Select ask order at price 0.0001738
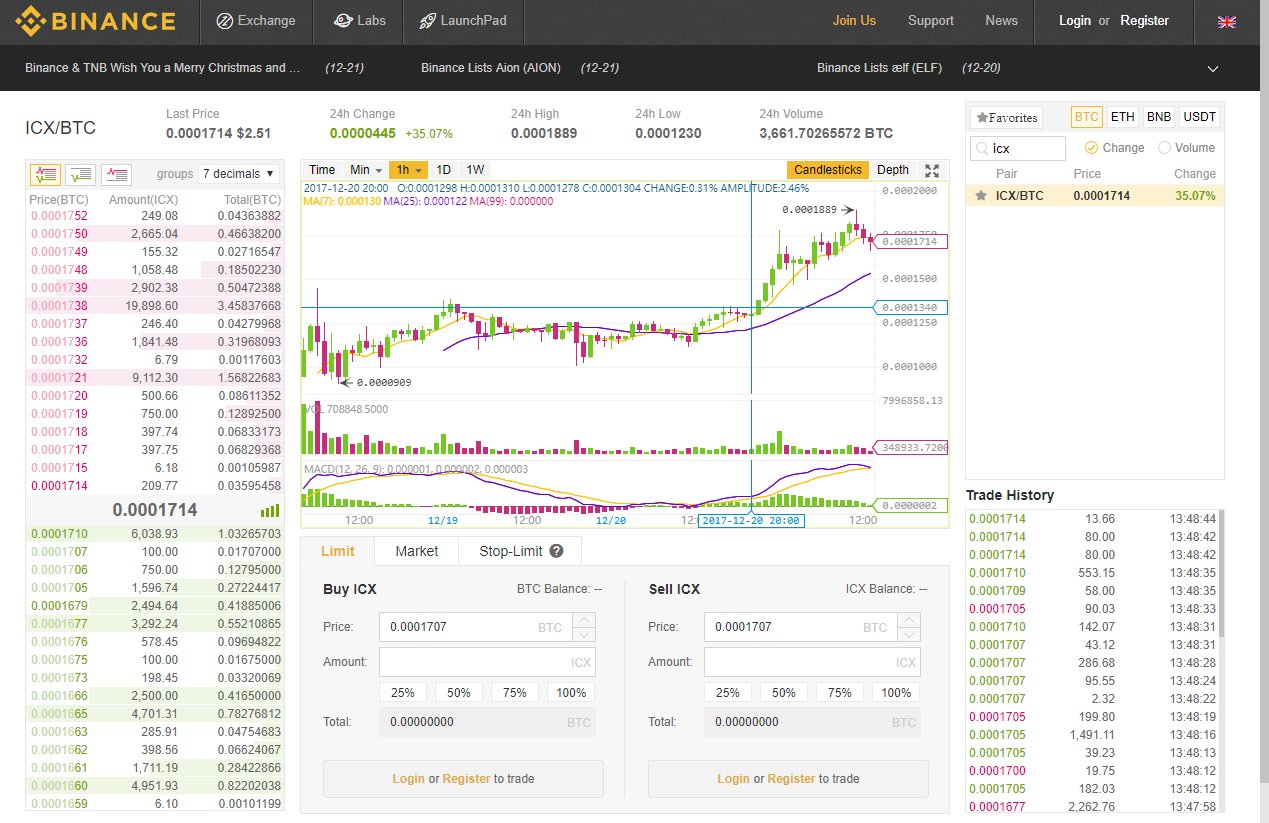 [156, 305]
